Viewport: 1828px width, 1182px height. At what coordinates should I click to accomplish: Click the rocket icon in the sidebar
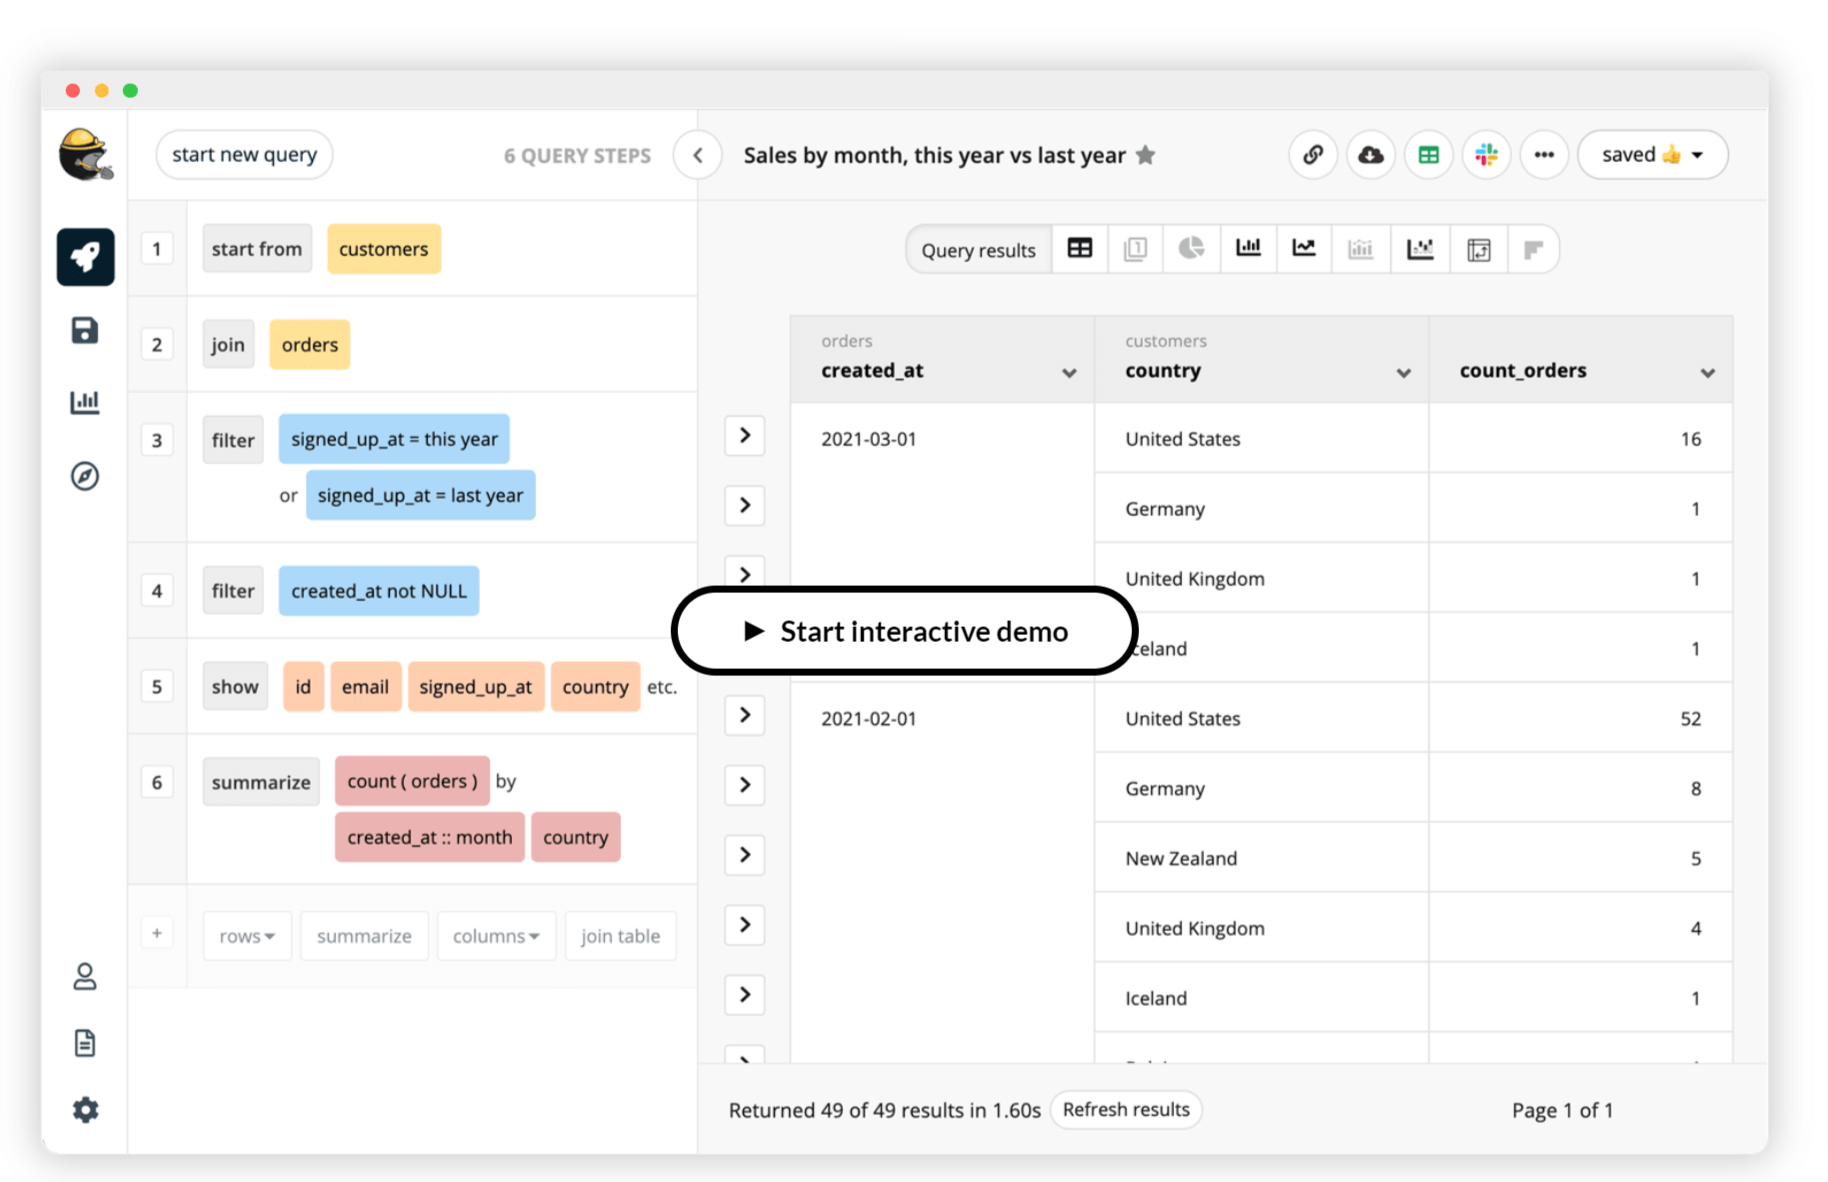[85, 257]
